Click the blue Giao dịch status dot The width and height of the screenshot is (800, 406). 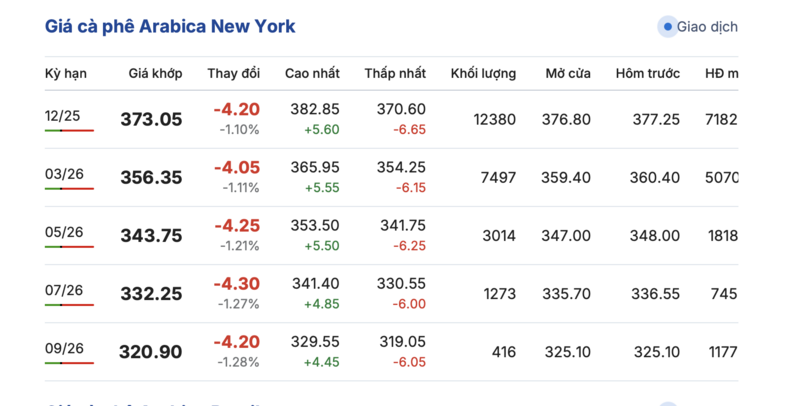click(x=667, y=27)
